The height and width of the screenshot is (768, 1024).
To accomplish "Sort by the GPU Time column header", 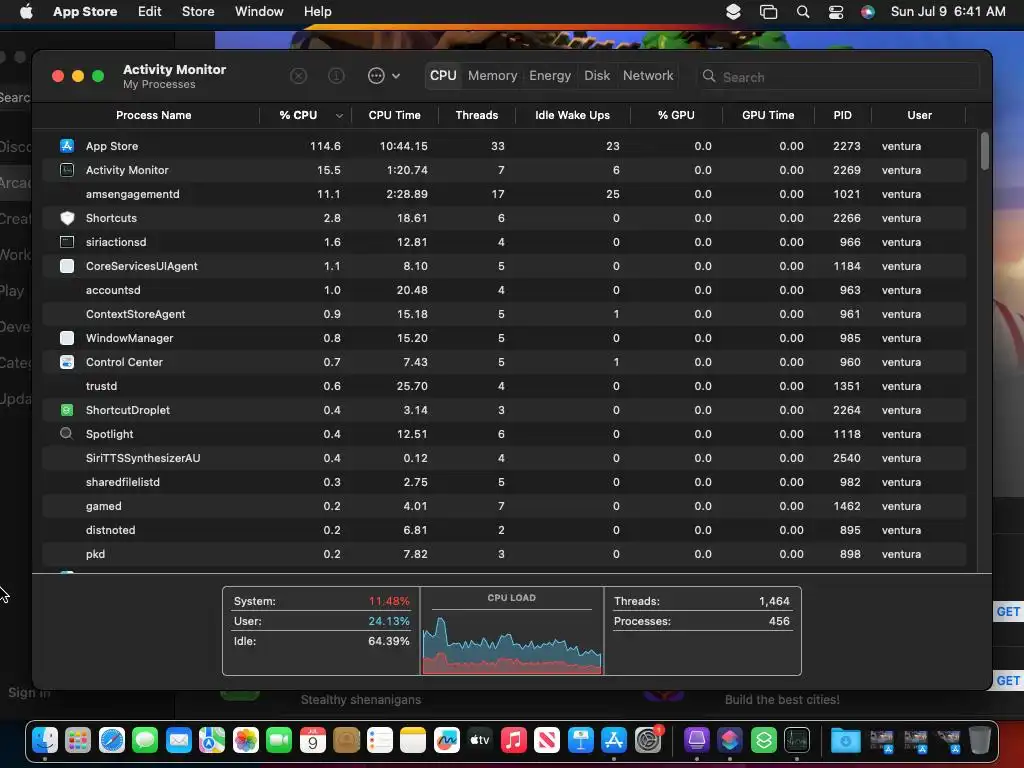I will tap(768, 115).
